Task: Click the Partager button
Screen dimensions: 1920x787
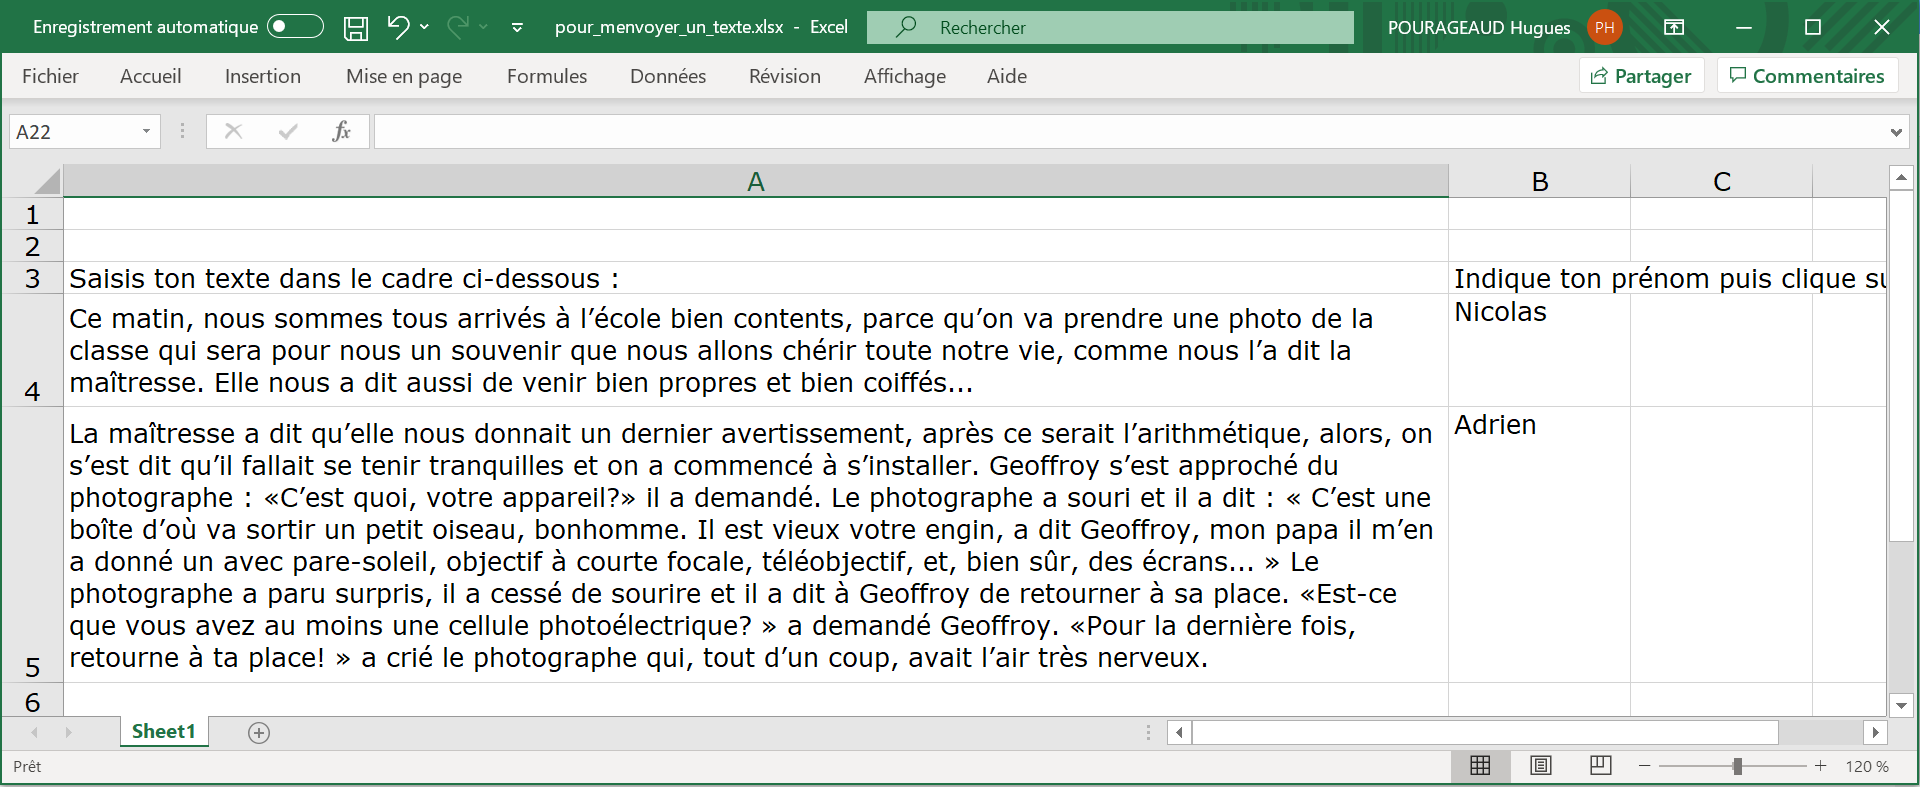Action: [1641, 76]
